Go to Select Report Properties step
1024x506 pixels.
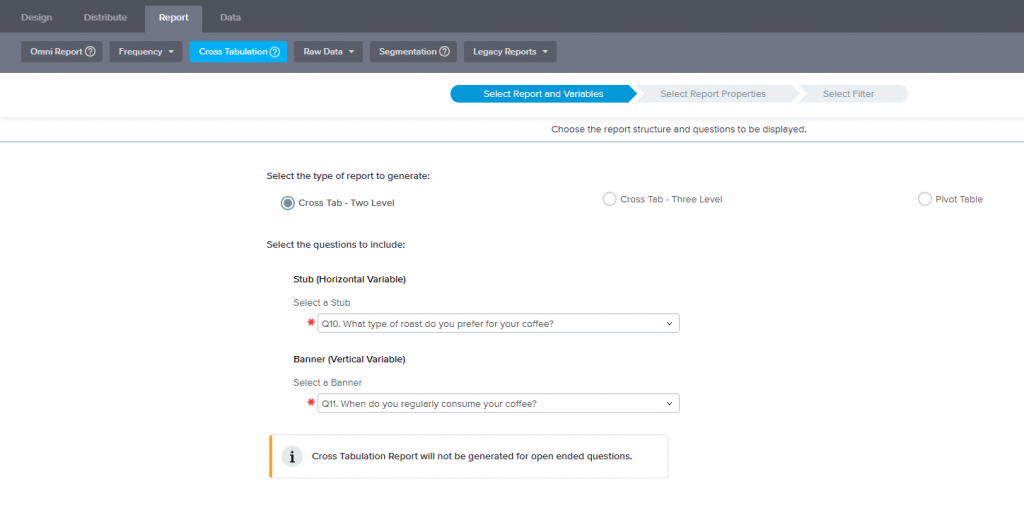click(x=713, y=94)
